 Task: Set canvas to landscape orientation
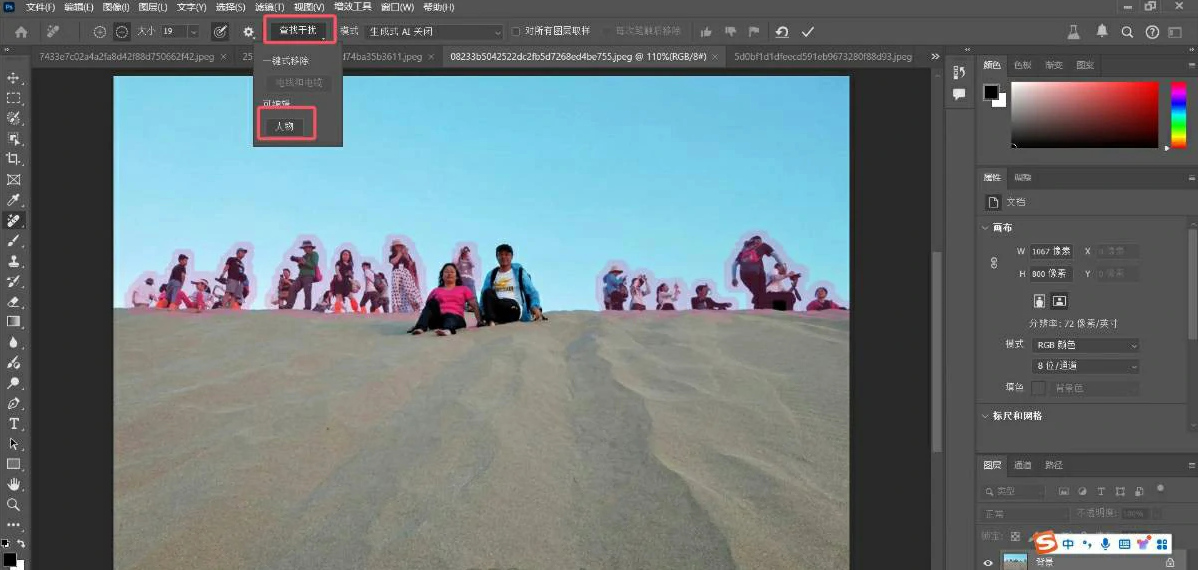(1059, 300)
